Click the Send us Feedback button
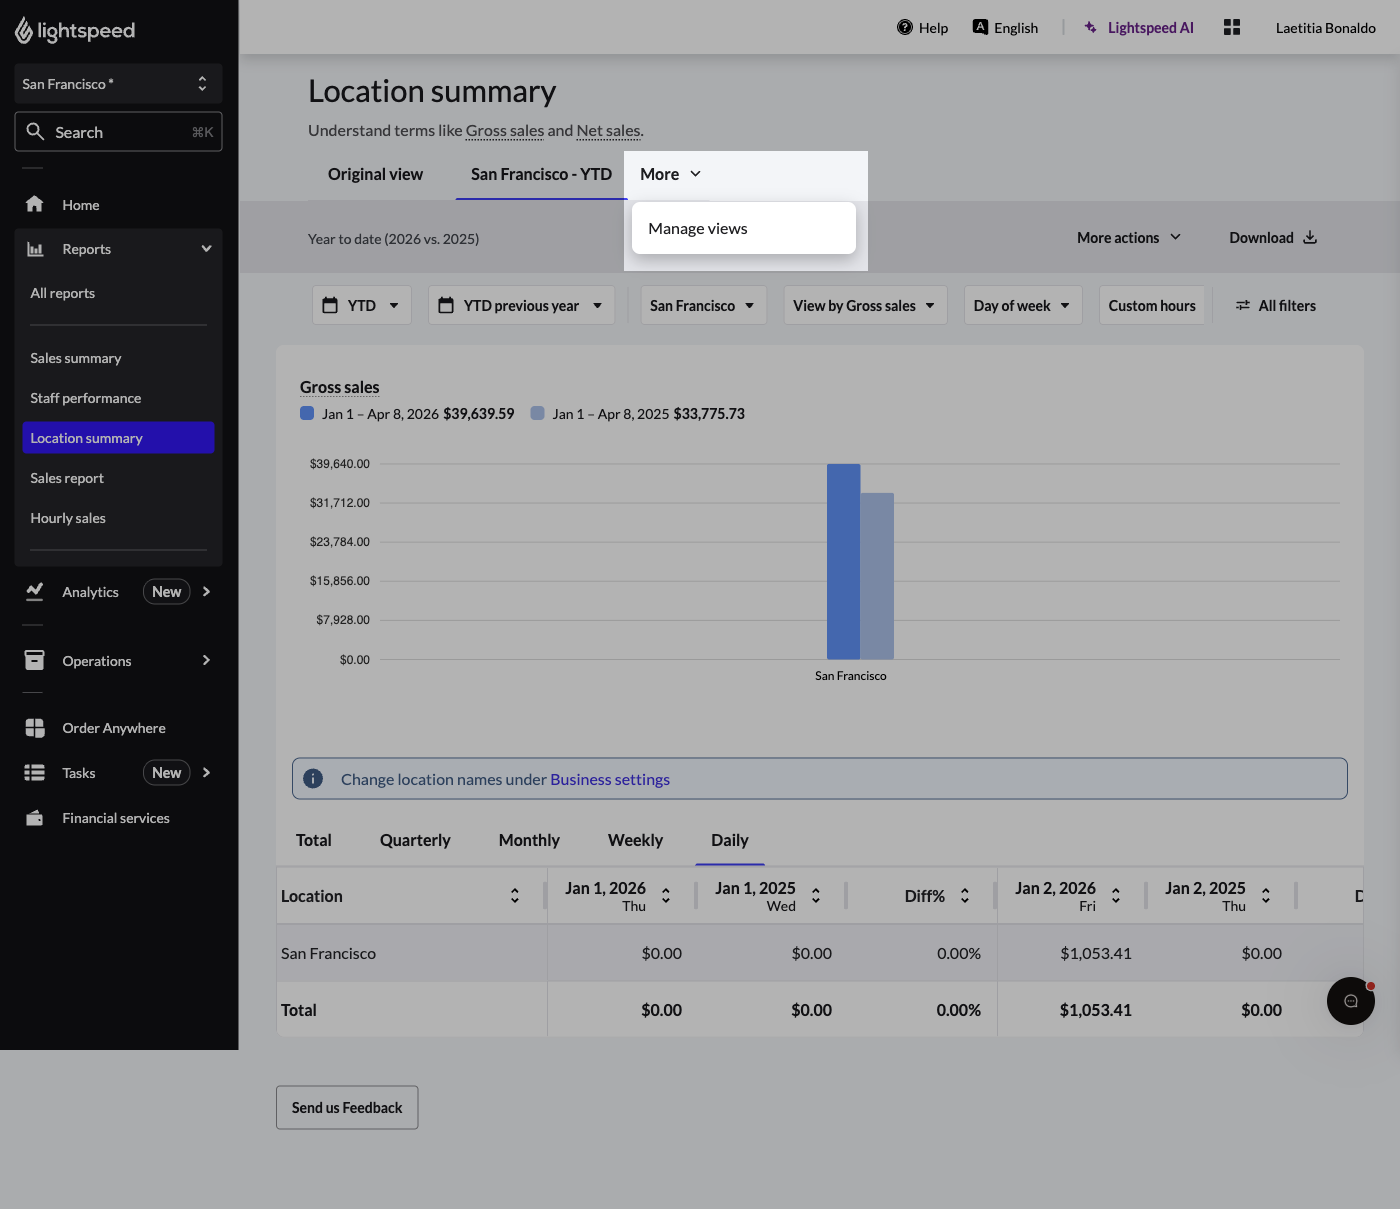Viewport: 1400px width, 1209px height. (347, 1107)
